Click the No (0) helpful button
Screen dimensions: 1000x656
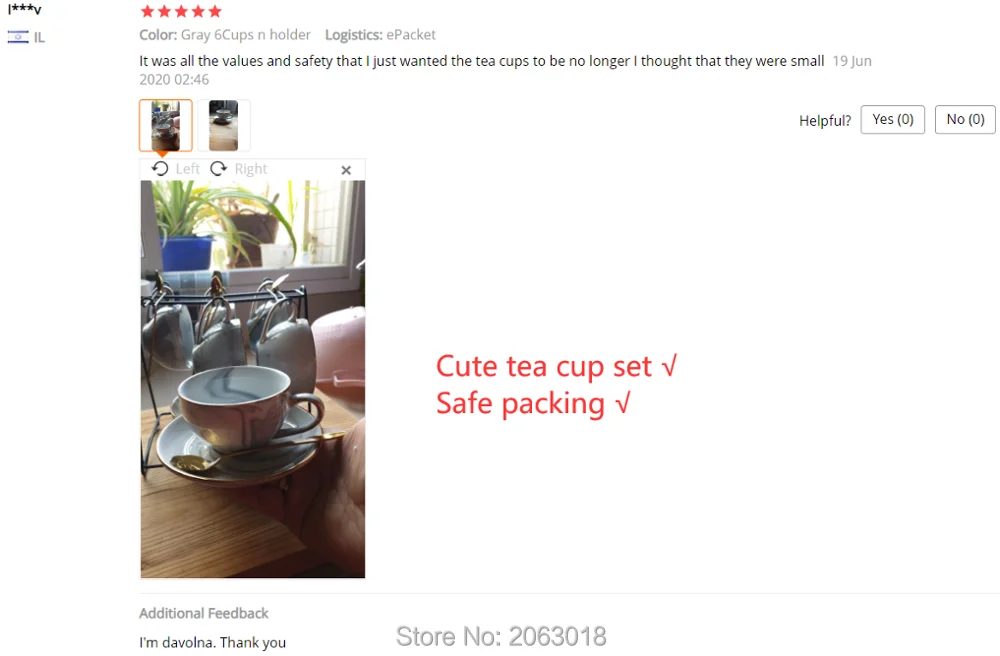965,119
